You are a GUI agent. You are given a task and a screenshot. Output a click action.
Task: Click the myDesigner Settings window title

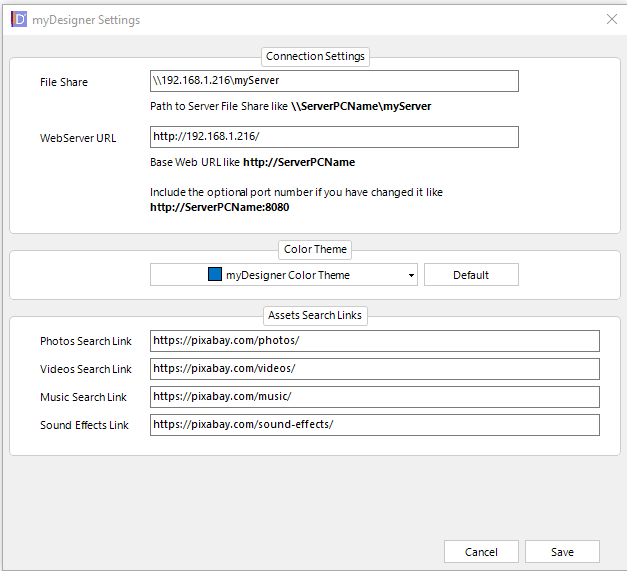point(86,20)
